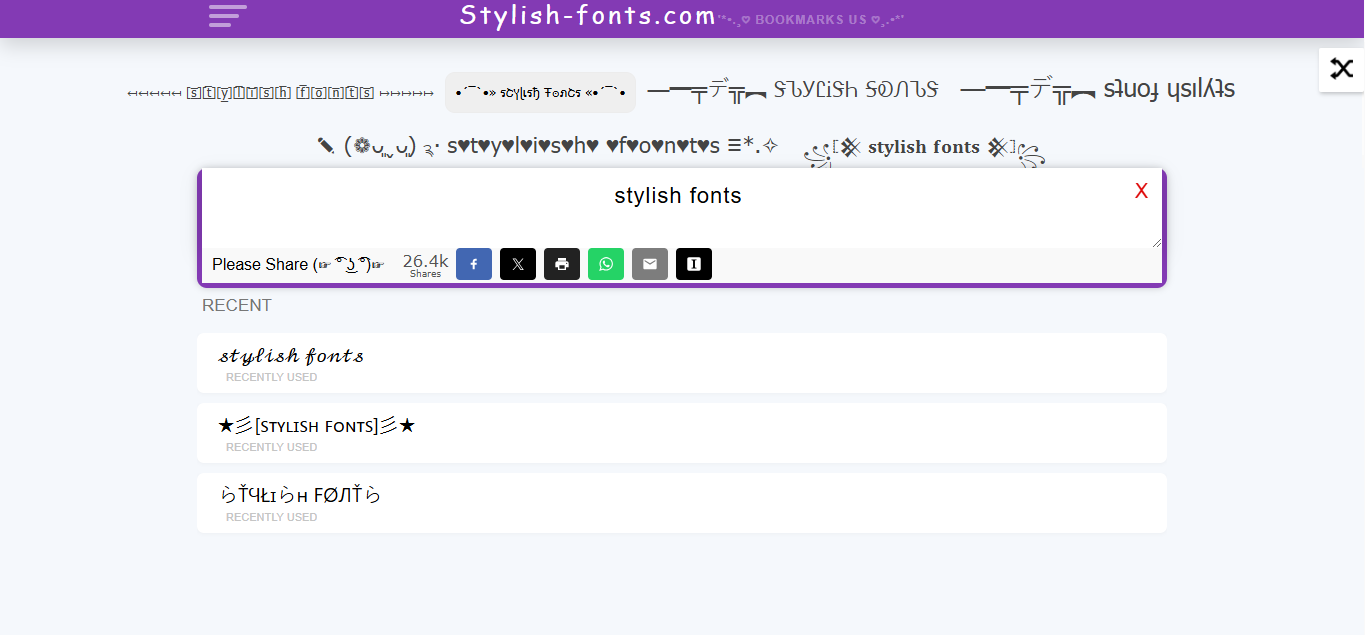Image resolution: width=1365 pixels, height=635 pixels.
Task: Clear input with red X
Action: [1141, 191]
